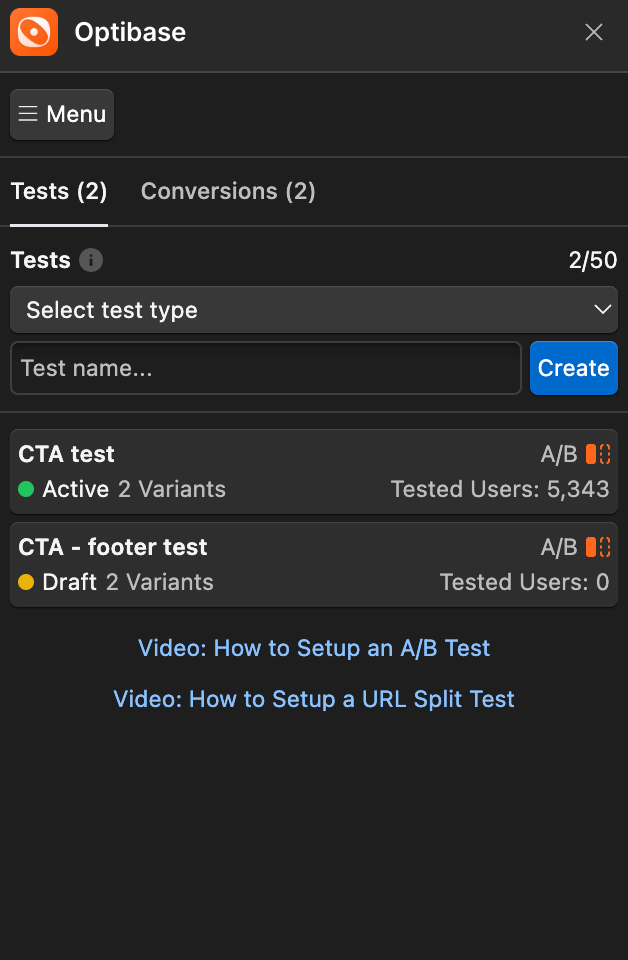The height and width of the screenshot is (960, 628).
Task: Click the Tests info icon
Action: [91, 261]
